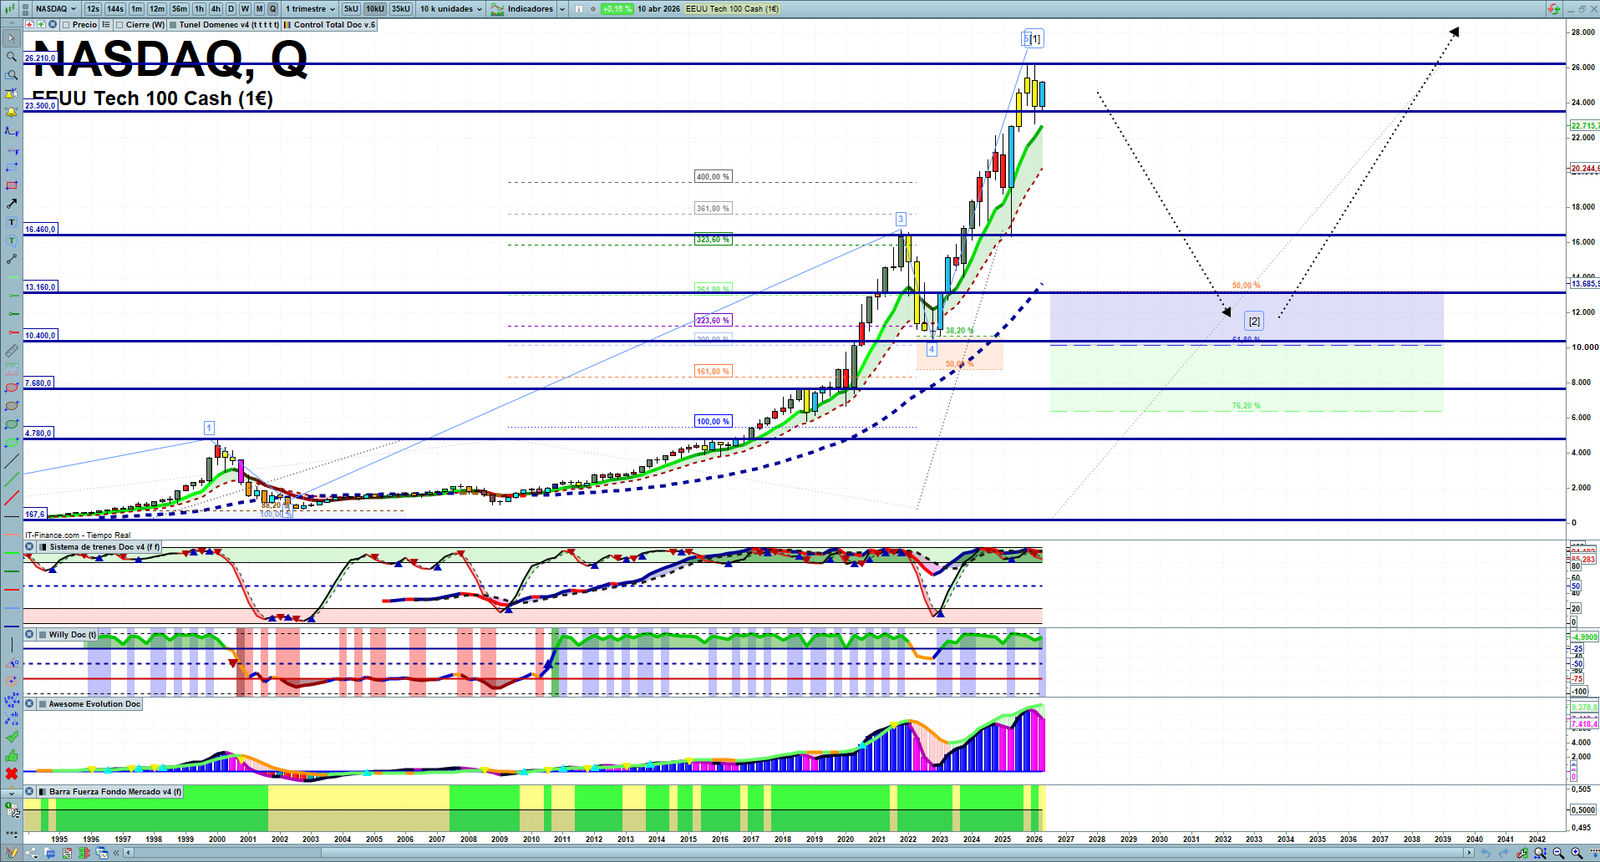This screenshot has height=862, width=1600.
Task: Toggle the Cierre (W) checkbox
Action: point(120,25)
